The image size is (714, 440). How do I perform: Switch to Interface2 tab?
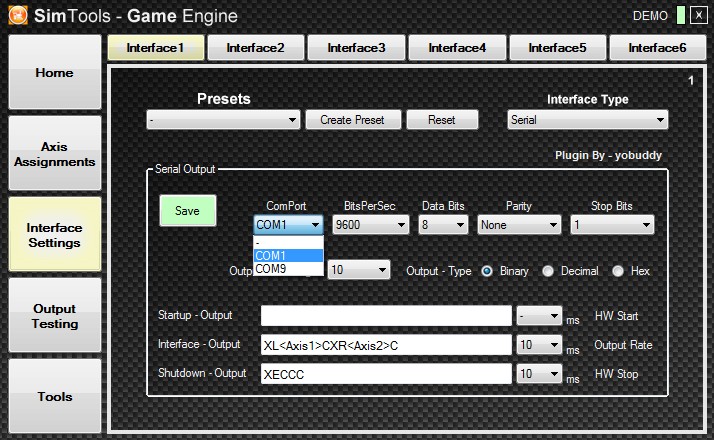(x=255, y=48)
